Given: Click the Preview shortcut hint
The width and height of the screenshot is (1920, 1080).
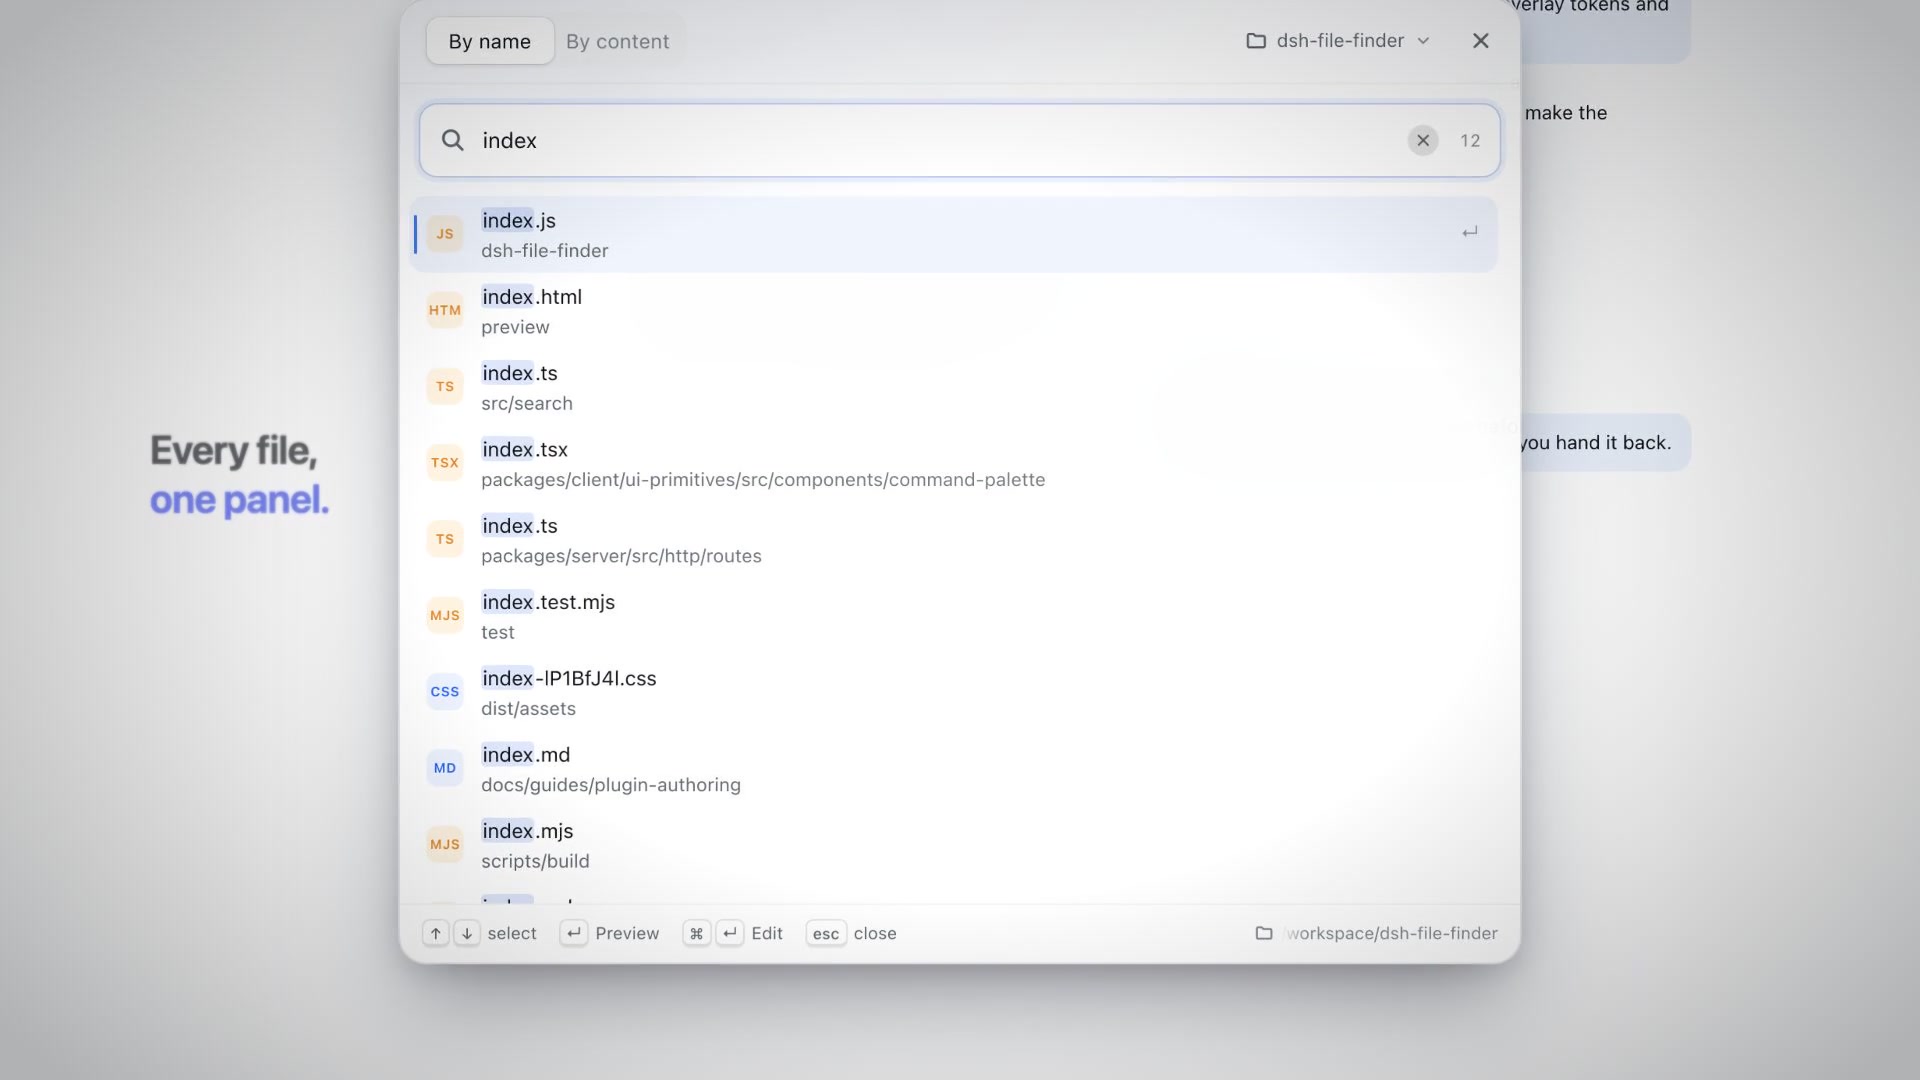Looking at the screenshot, I should 610,933.
